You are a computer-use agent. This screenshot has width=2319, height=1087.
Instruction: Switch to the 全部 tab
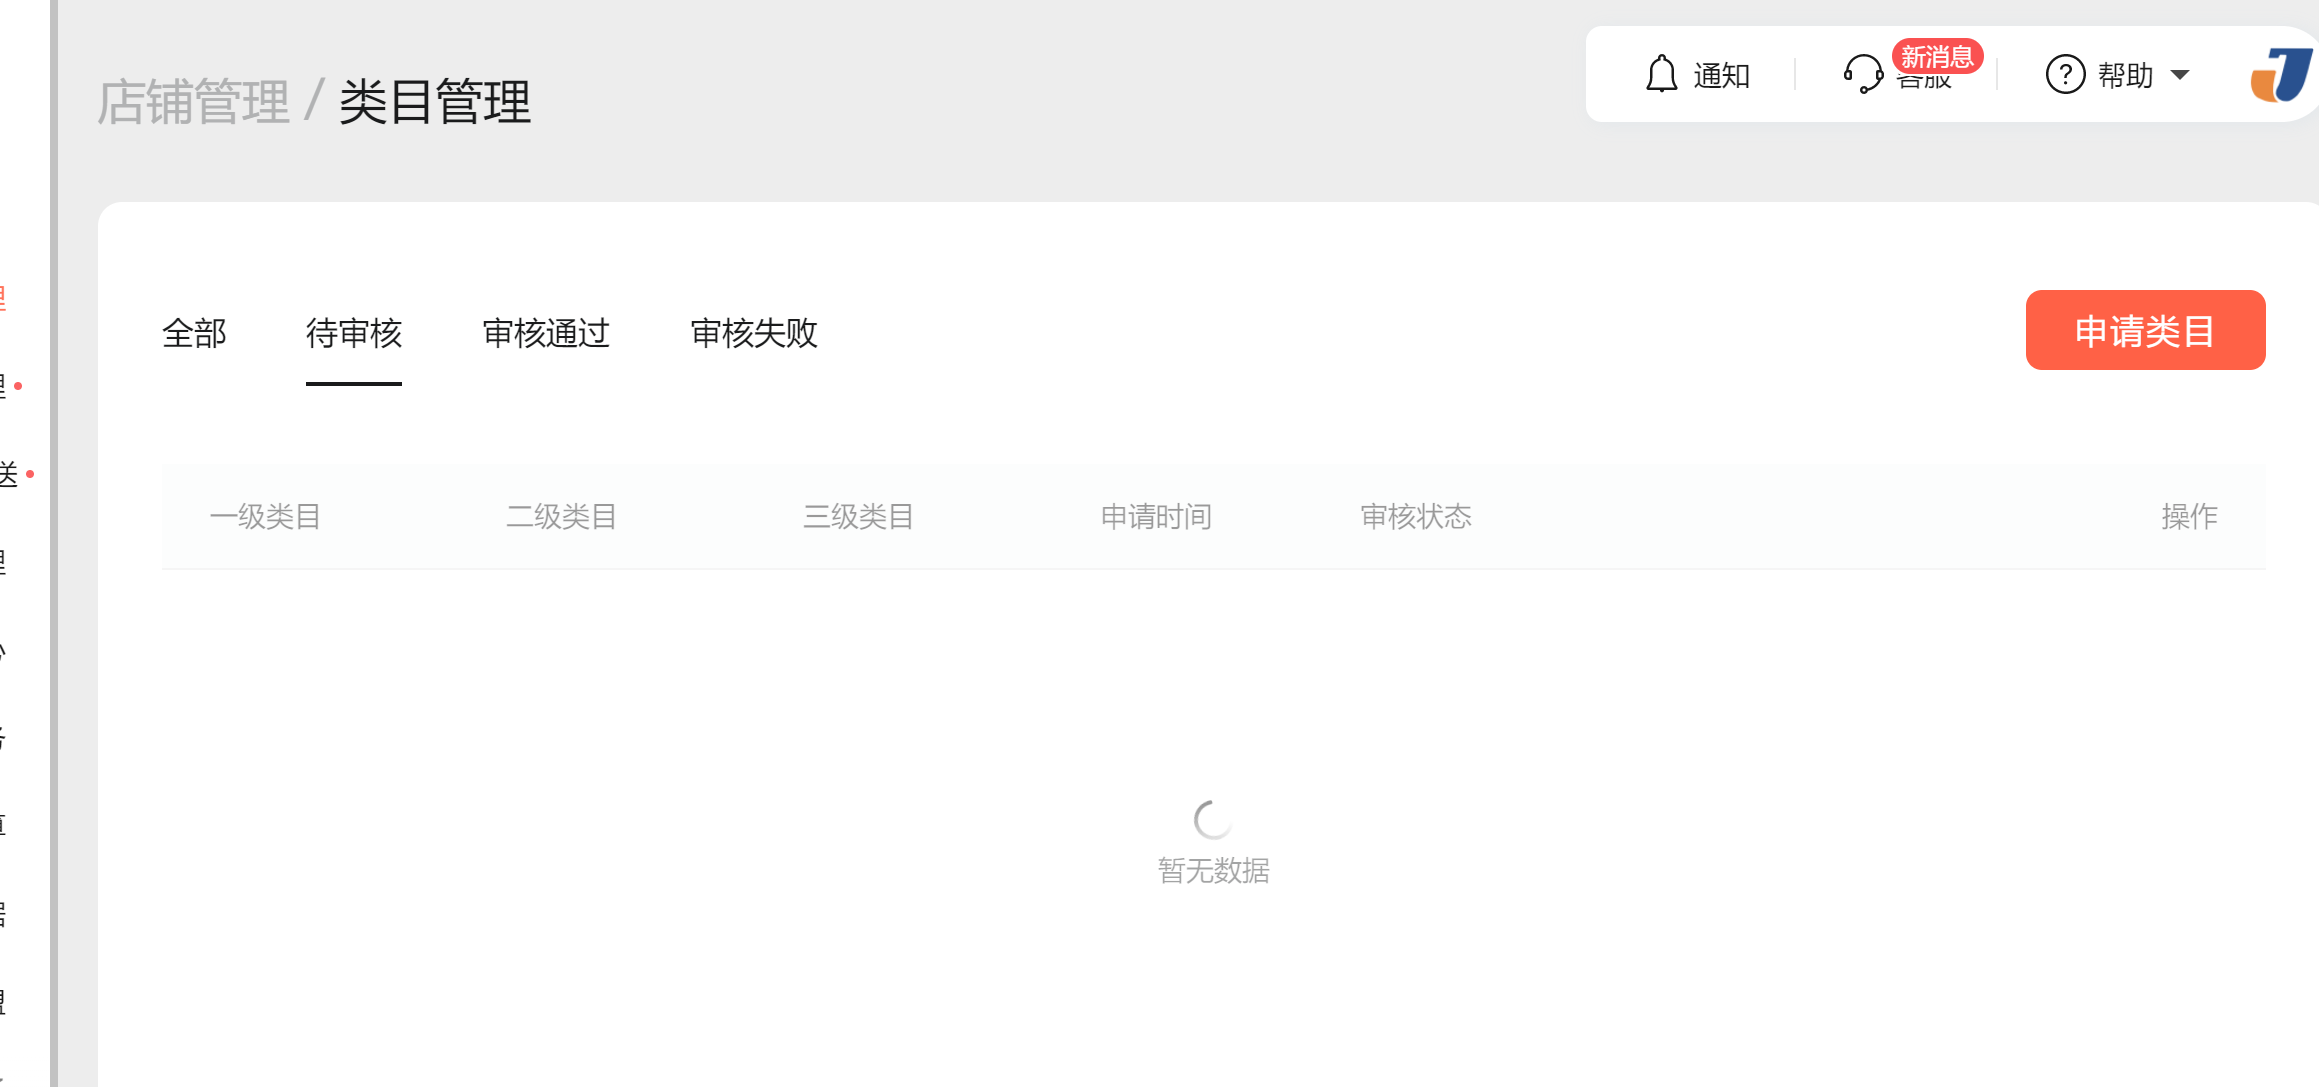pyautogui.click(x=194, y=333)
